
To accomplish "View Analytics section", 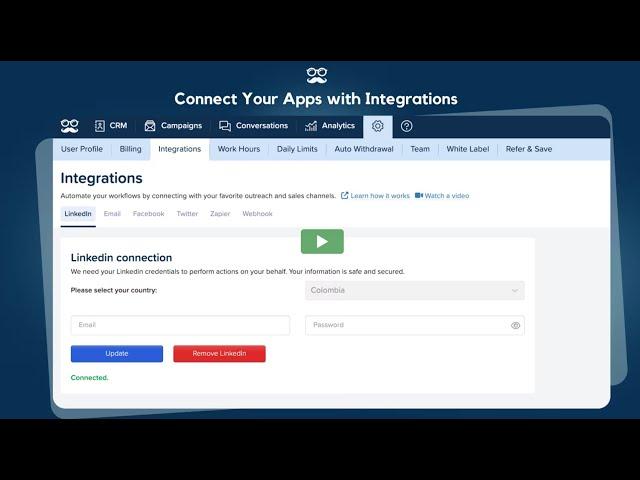I will coord(330,126).
